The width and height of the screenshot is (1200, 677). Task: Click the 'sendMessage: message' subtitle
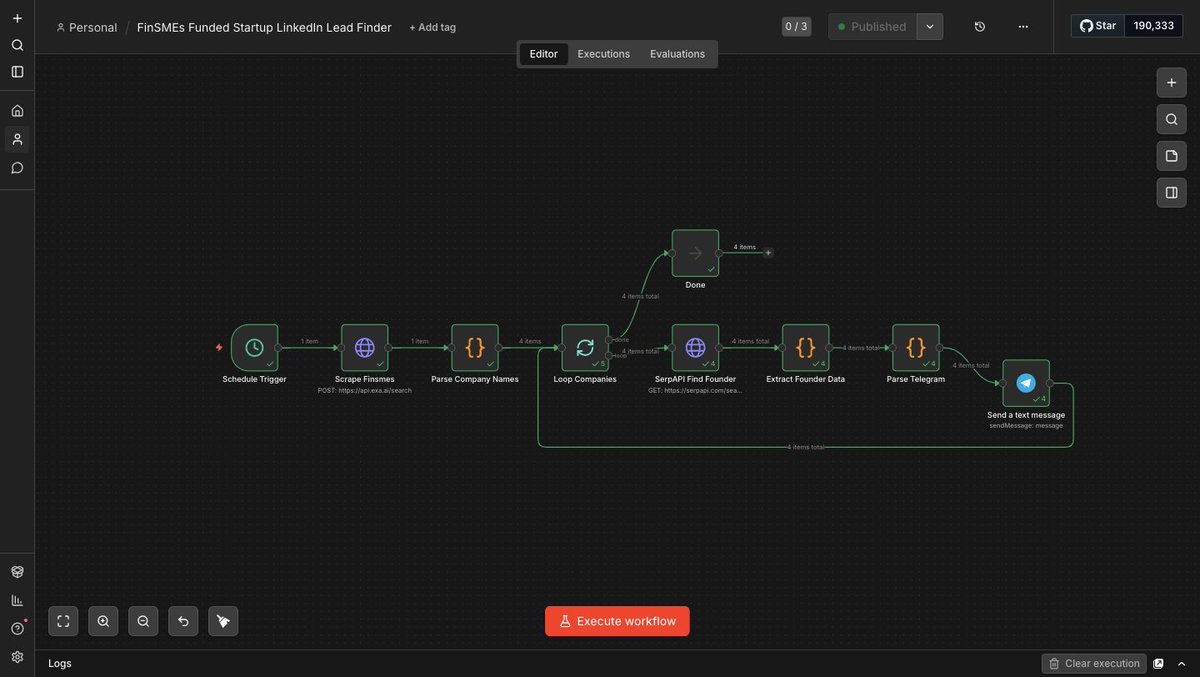[1026, 426]
